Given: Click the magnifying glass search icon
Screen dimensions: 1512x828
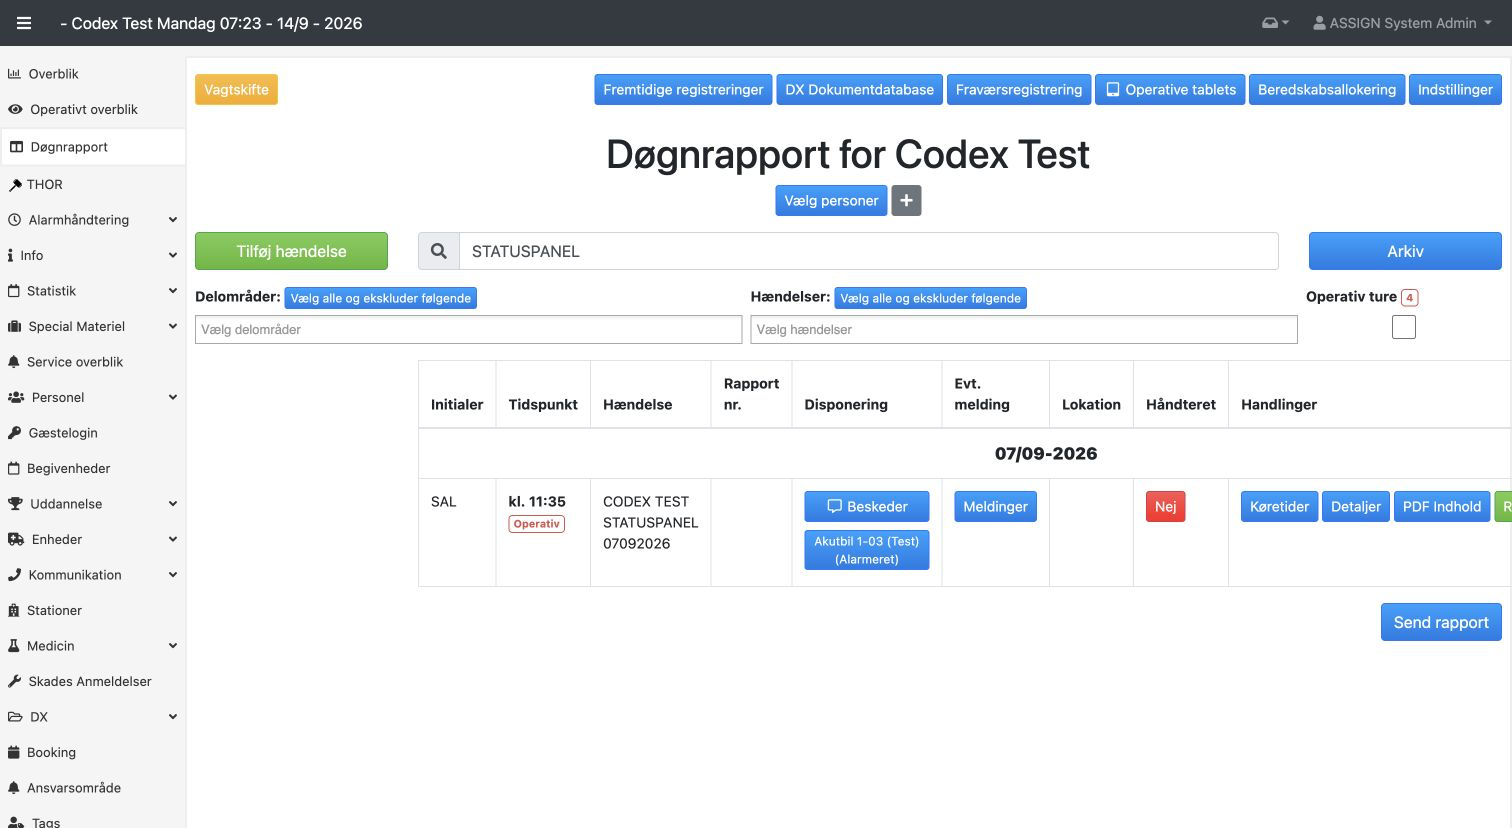Looking at the screenshot, I should 439,251.
